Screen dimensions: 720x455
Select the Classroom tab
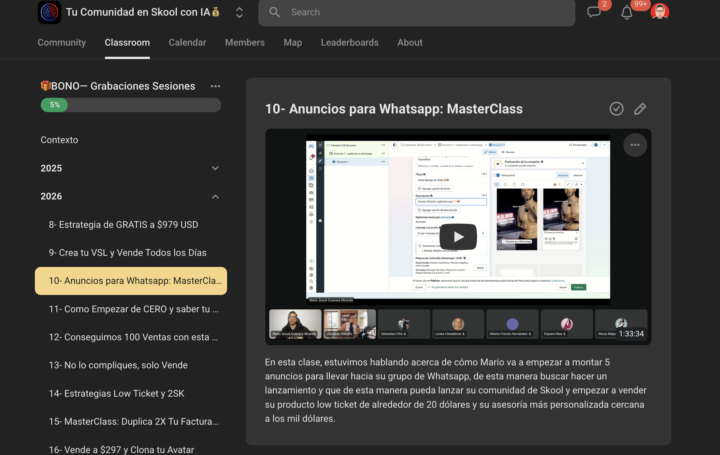tap(127, 42)
